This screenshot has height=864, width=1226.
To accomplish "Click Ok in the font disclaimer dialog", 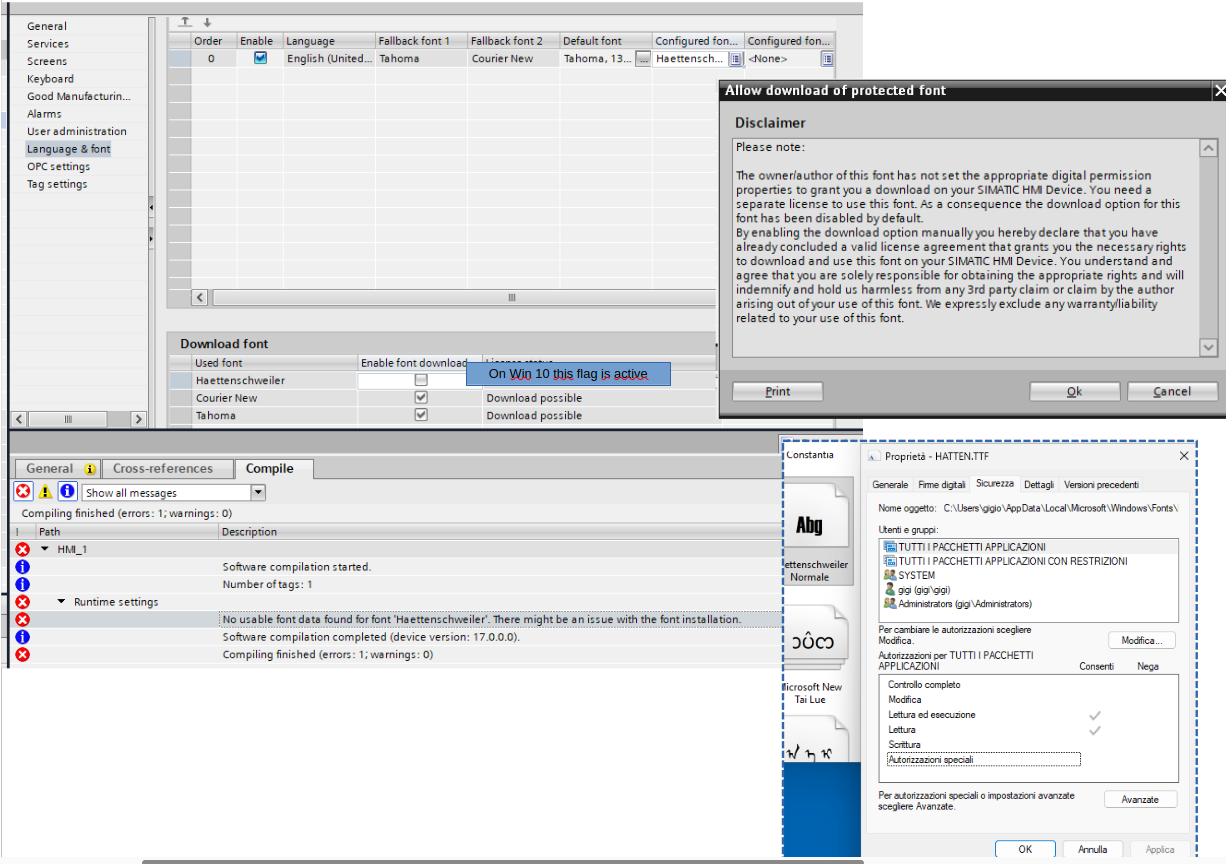I will coord(1074,391).
